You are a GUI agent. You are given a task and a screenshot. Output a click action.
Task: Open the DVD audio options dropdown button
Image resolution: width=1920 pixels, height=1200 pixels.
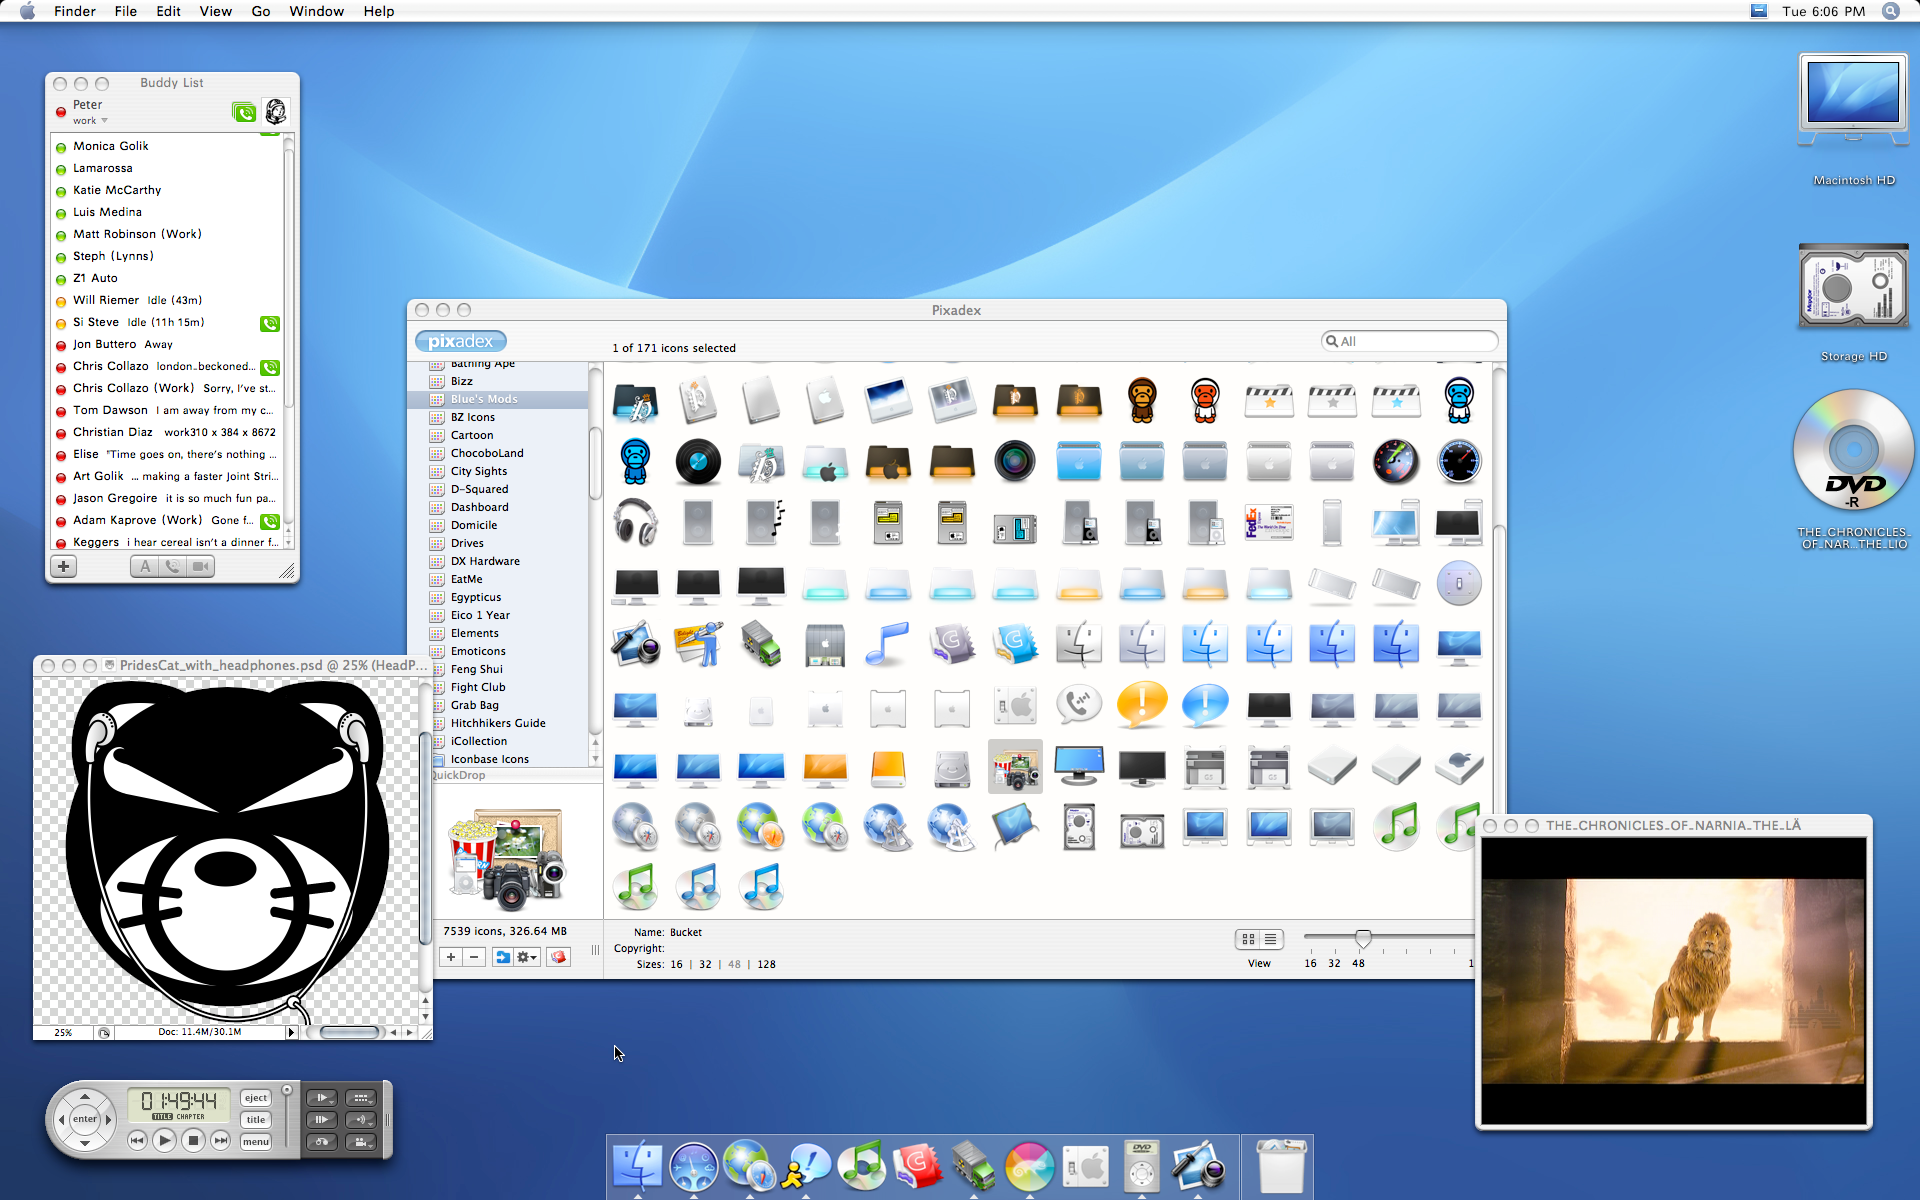coord(361,1120)
